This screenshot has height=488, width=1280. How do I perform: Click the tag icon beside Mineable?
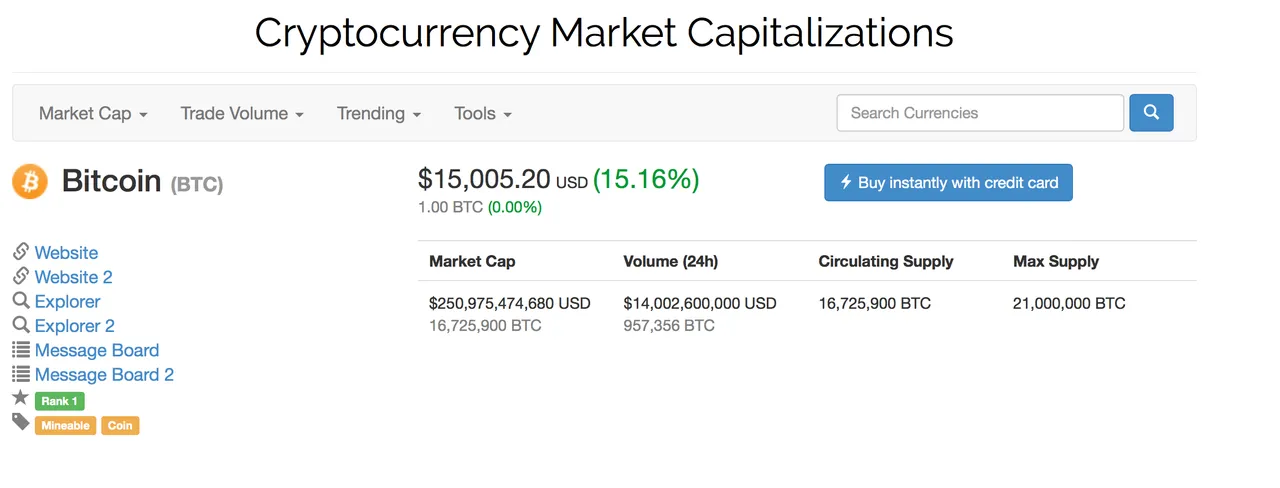click(21, 422)
